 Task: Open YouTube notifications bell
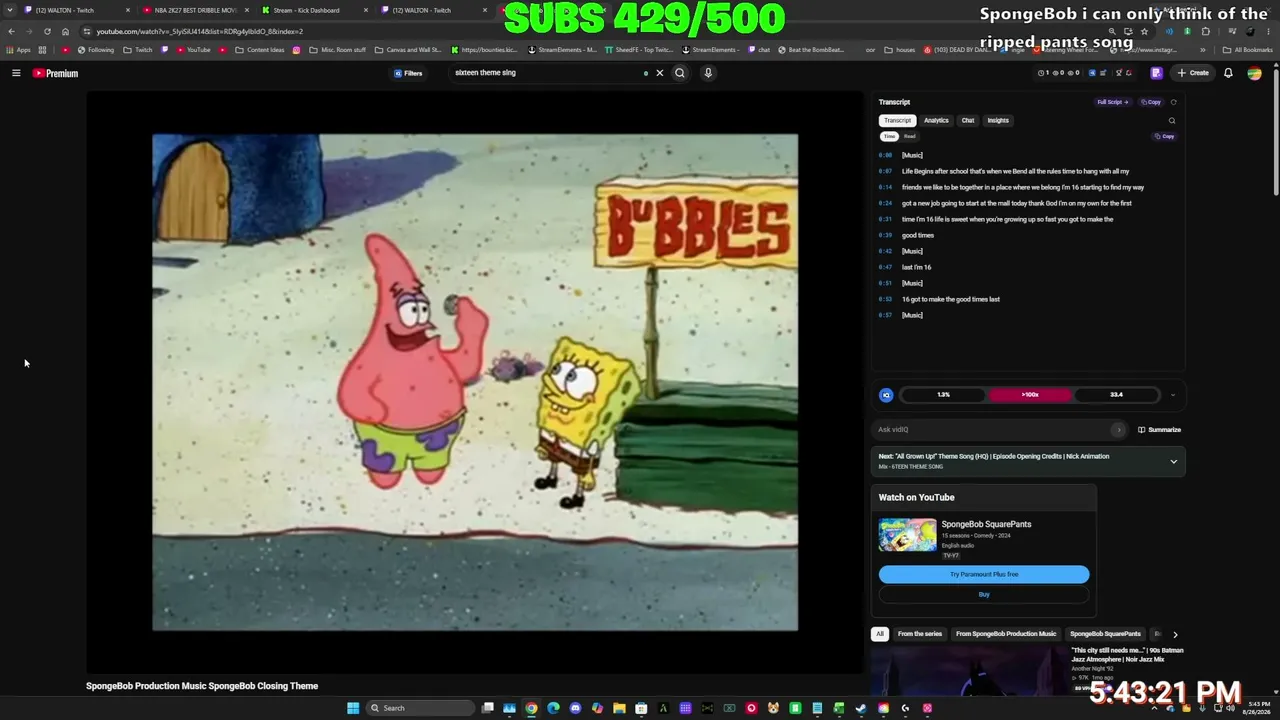pyautogui.click(x=1228, y=73)
